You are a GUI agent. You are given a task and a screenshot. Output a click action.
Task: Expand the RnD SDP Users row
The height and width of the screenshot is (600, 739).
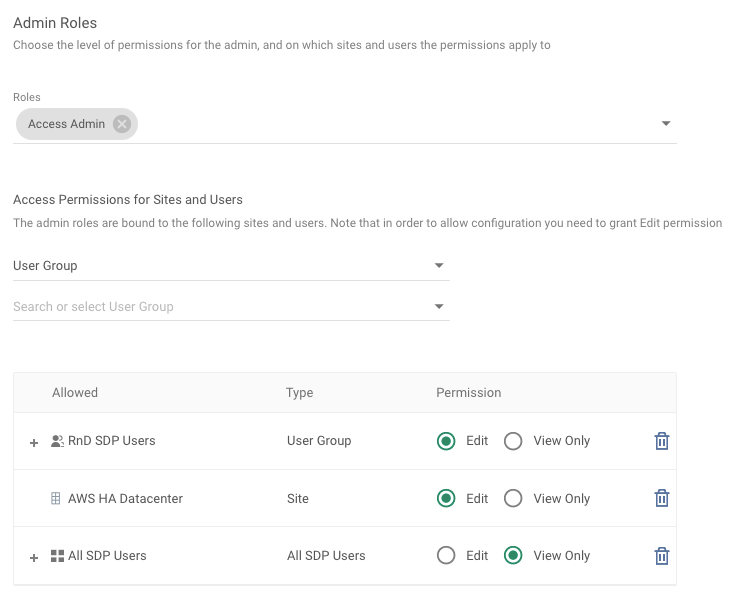point(33,441)
